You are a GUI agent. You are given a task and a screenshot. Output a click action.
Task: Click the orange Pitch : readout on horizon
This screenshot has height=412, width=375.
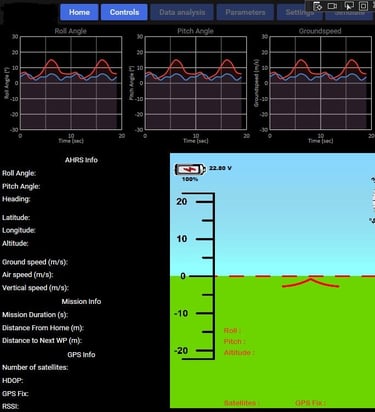(235, 342)
